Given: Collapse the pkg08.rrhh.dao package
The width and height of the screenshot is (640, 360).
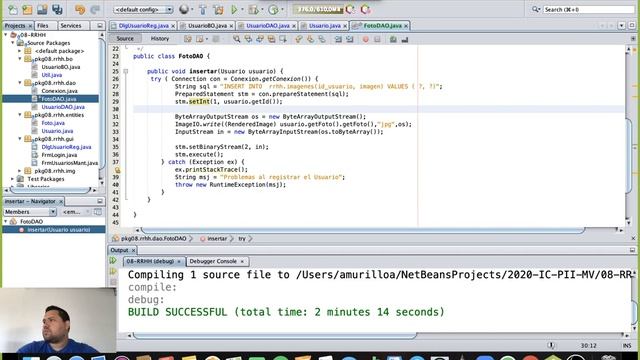Looking at the screenshot, I should [x=20, y=83].
